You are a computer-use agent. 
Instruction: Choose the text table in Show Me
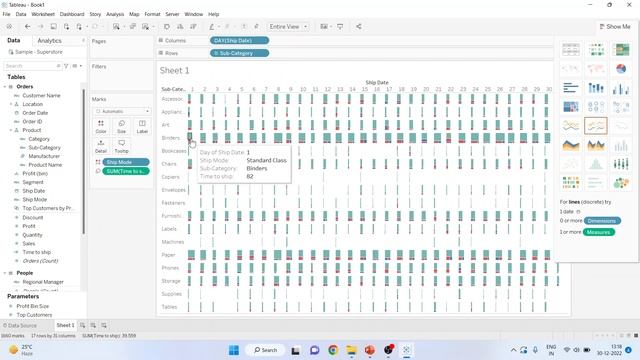point(571,49)
